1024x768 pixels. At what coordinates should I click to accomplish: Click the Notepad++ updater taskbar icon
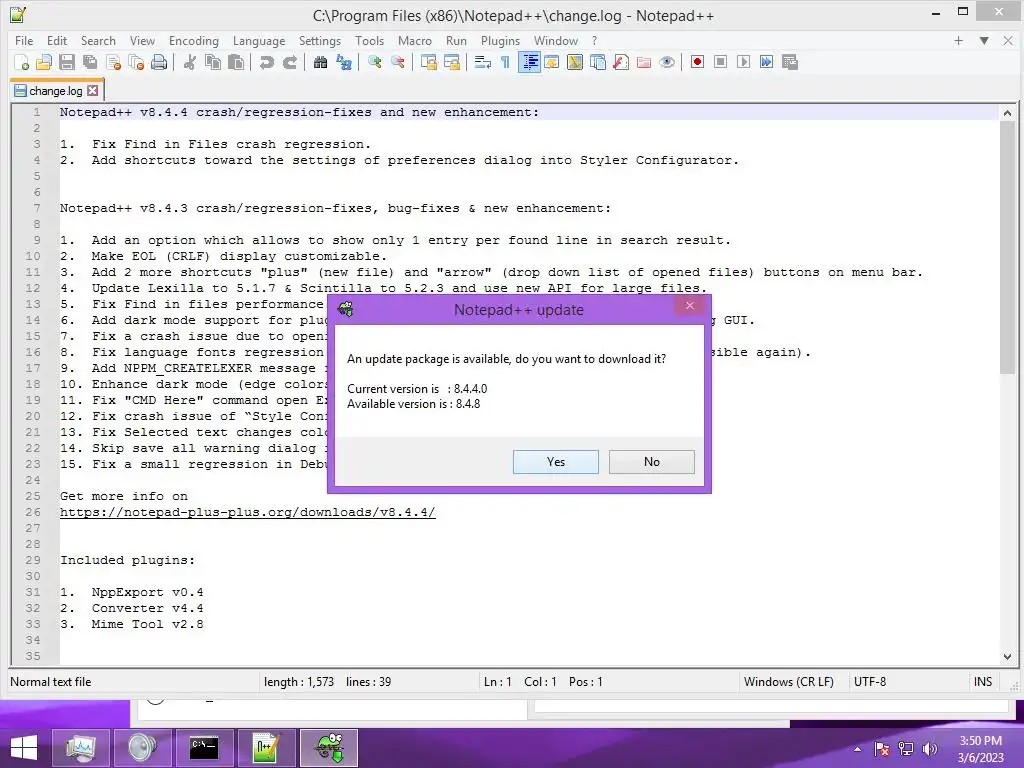[329, 748]
